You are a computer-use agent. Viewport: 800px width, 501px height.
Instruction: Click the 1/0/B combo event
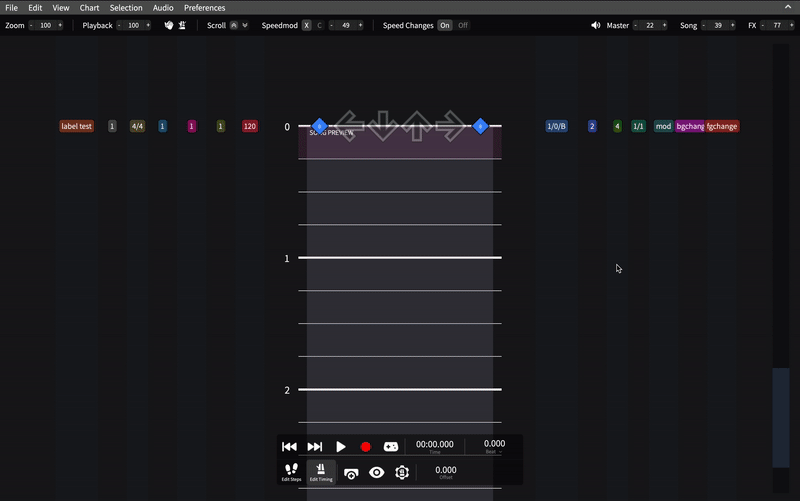[x=556, y=126]
